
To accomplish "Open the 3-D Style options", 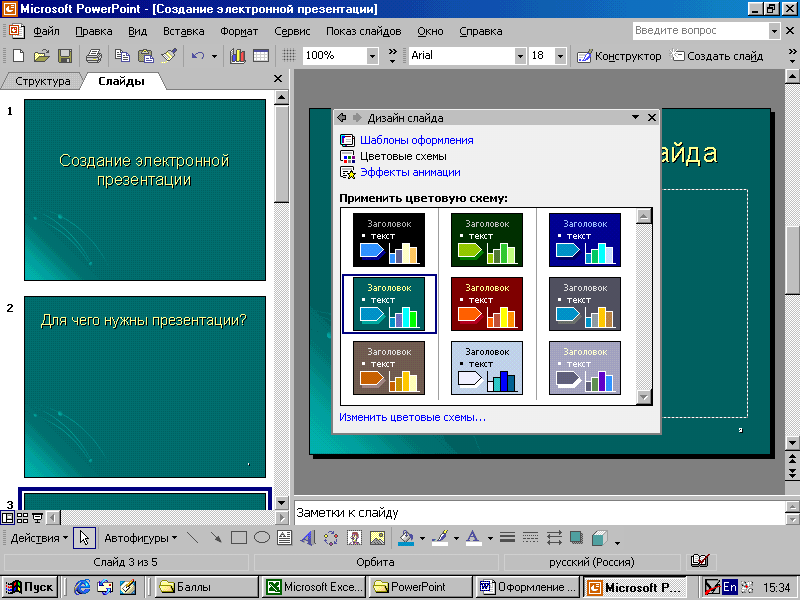I will [x=599, y=538].
